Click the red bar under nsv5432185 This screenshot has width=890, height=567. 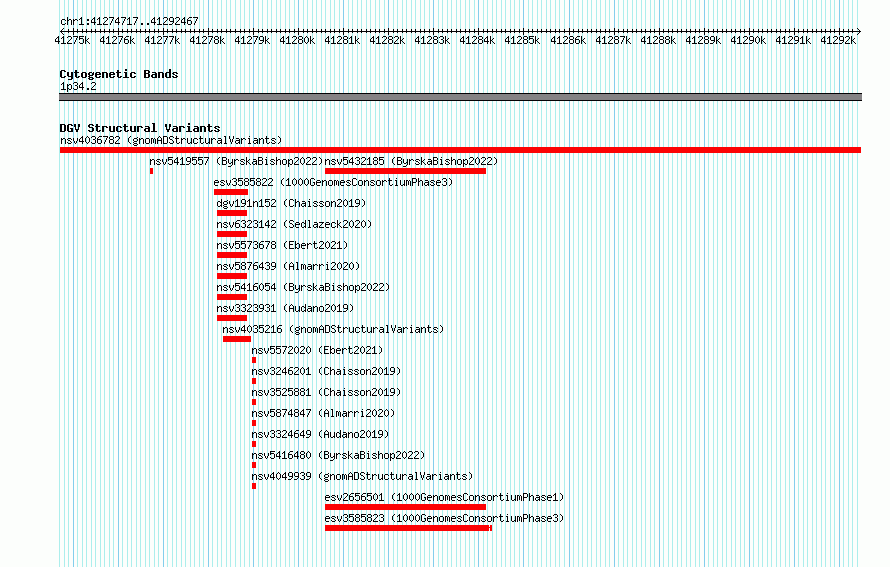click(x=405, y=171)
